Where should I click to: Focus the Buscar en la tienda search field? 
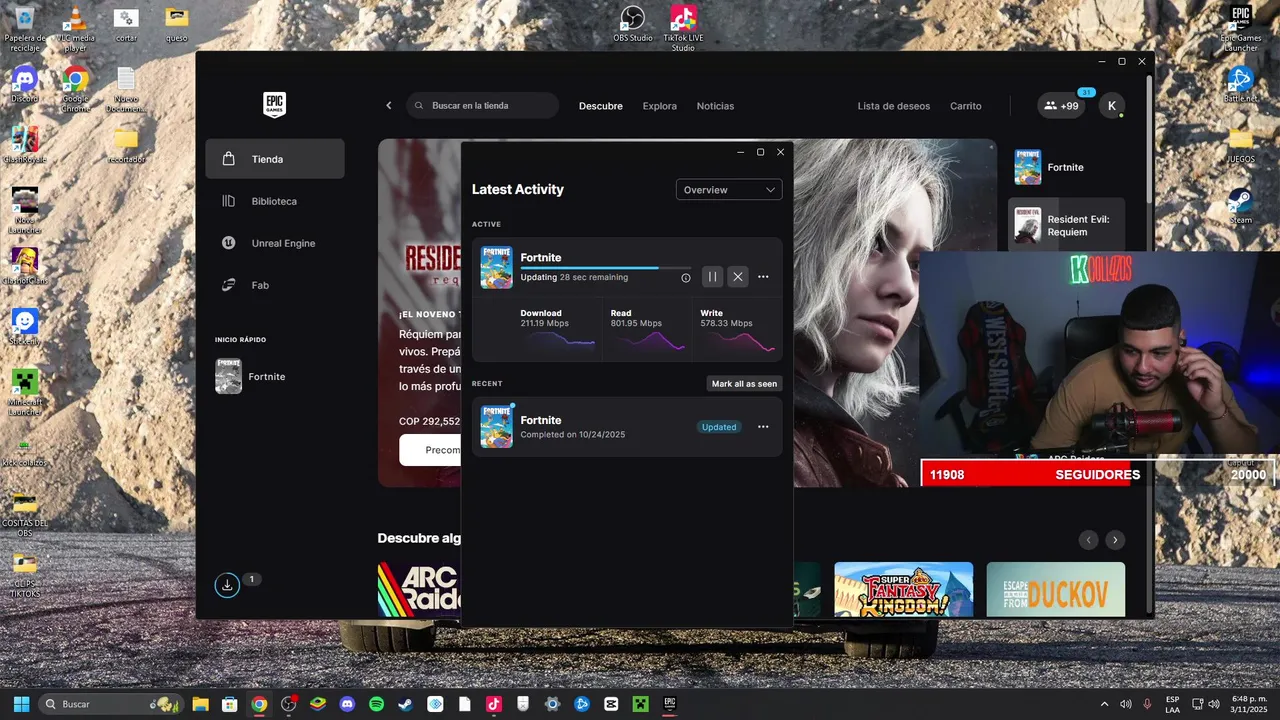tap(483, 106)
